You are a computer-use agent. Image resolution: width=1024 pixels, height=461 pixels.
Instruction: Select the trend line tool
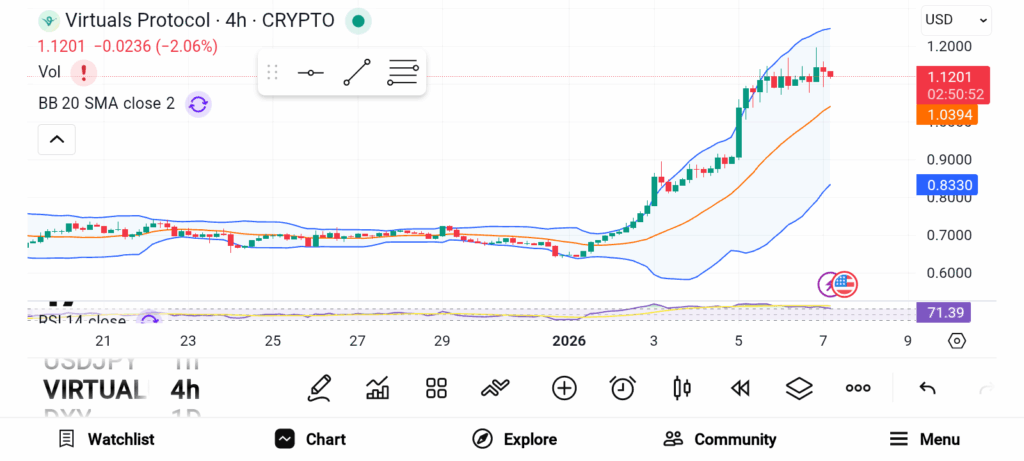coord(356,73)
